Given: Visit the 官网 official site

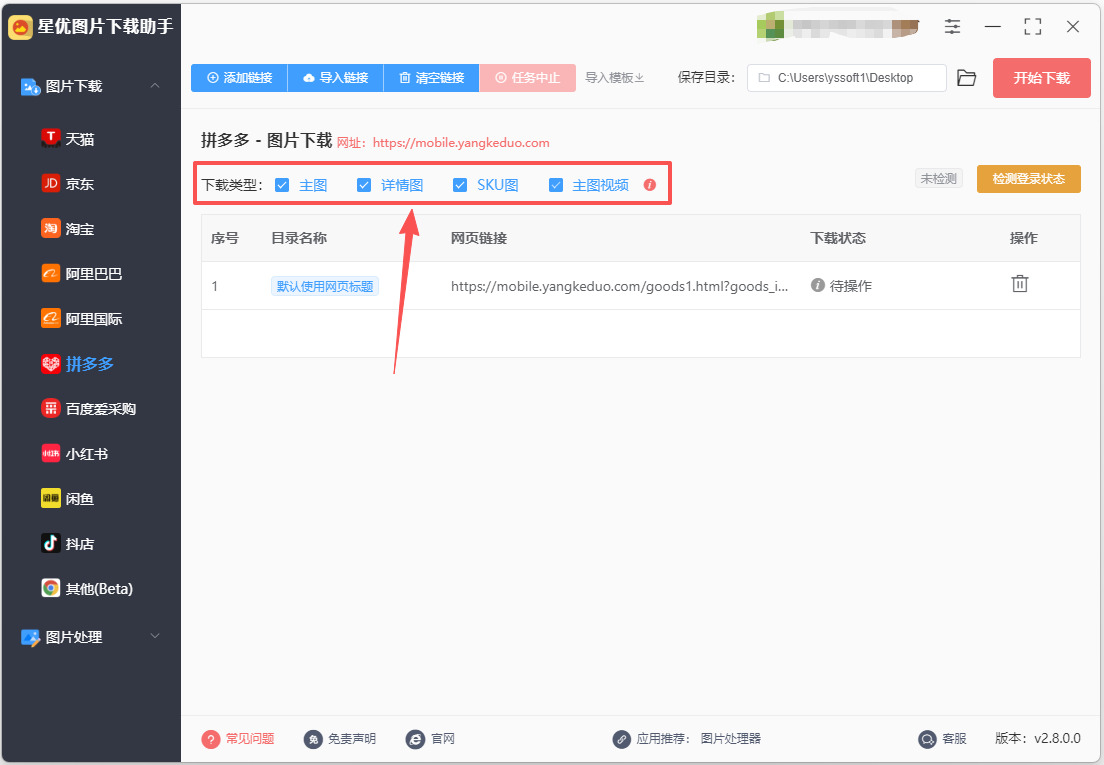Looking at the screenshot, I should 430,739.
